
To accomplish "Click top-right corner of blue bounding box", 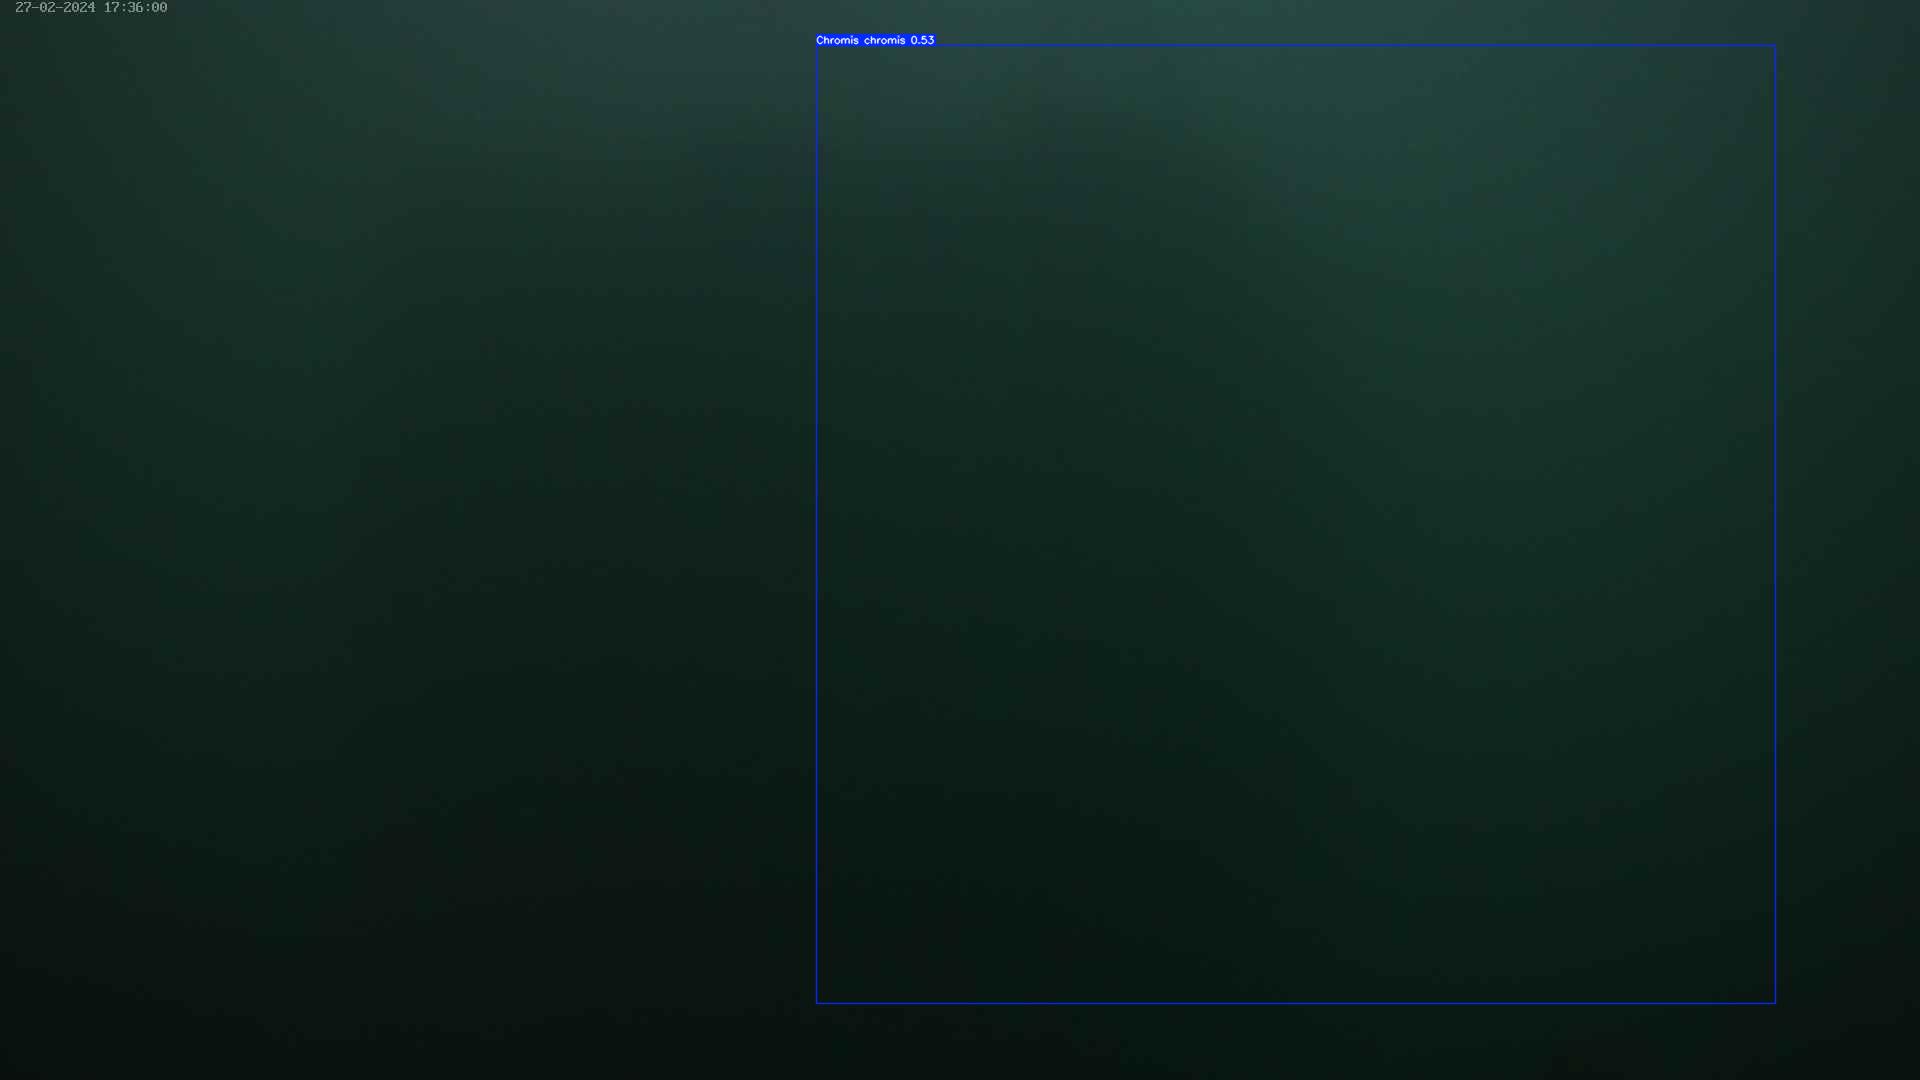I will pos(1775,46).
